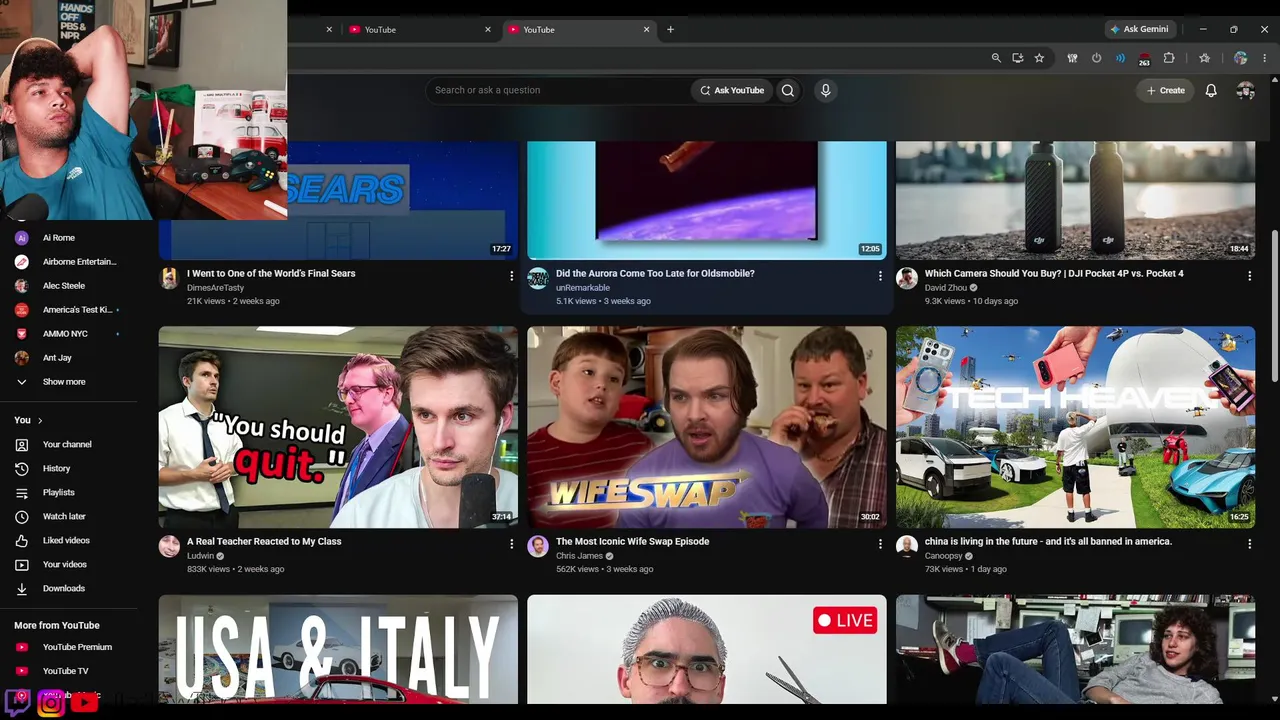
Task: Go to Your channel in sidebar
Action: [68, 444]
